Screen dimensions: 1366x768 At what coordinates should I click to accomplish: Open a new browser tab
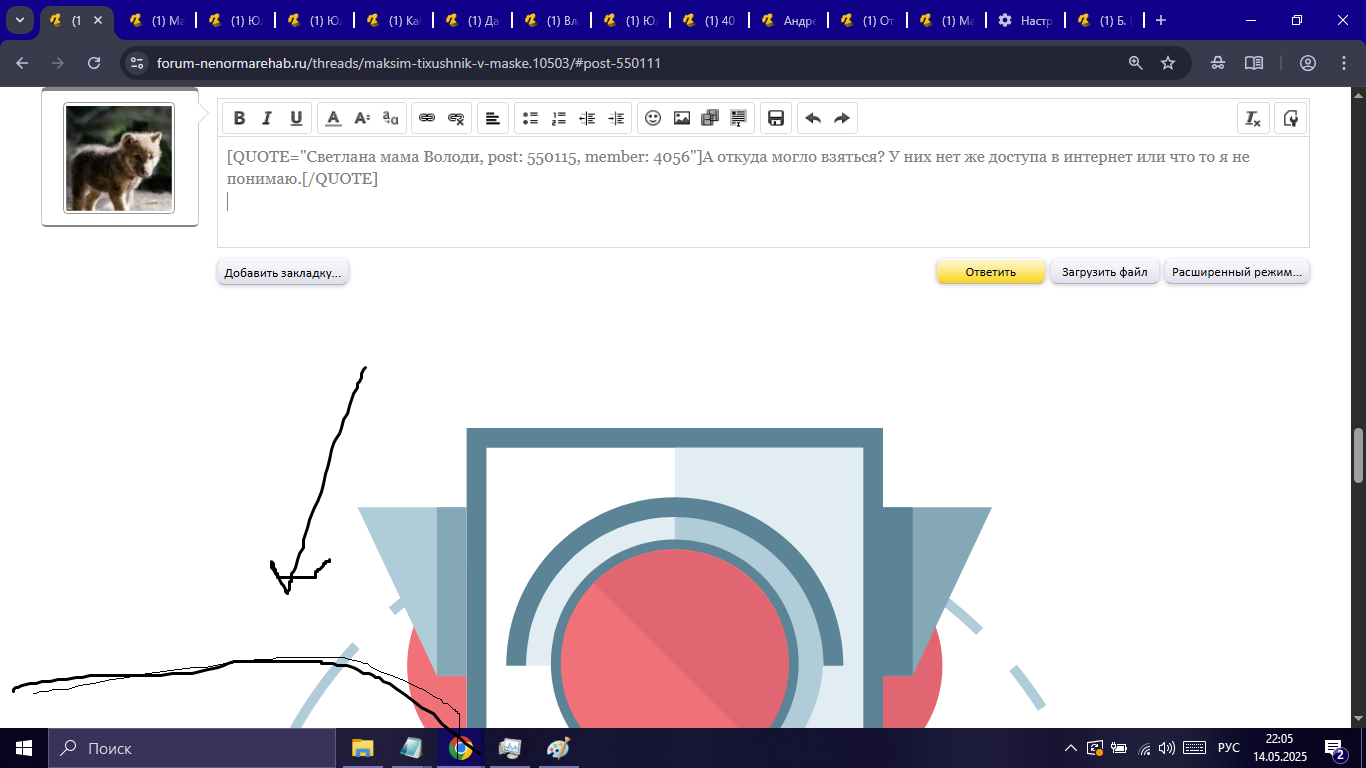tap(1160, 20)
